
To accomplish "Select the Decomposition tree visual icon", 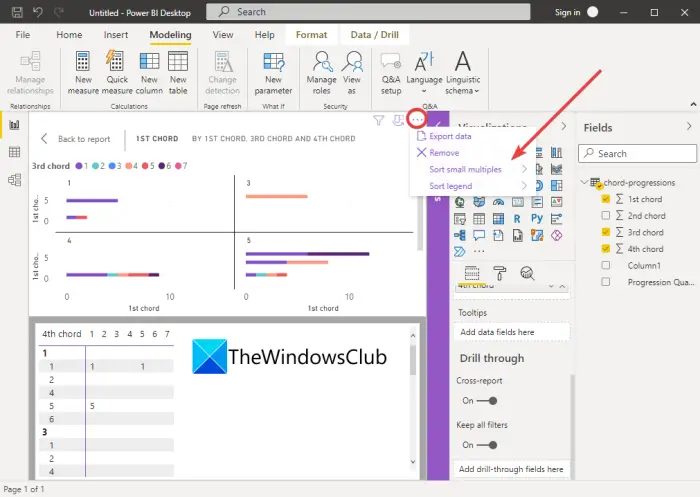I will click(x=459, y=235).
